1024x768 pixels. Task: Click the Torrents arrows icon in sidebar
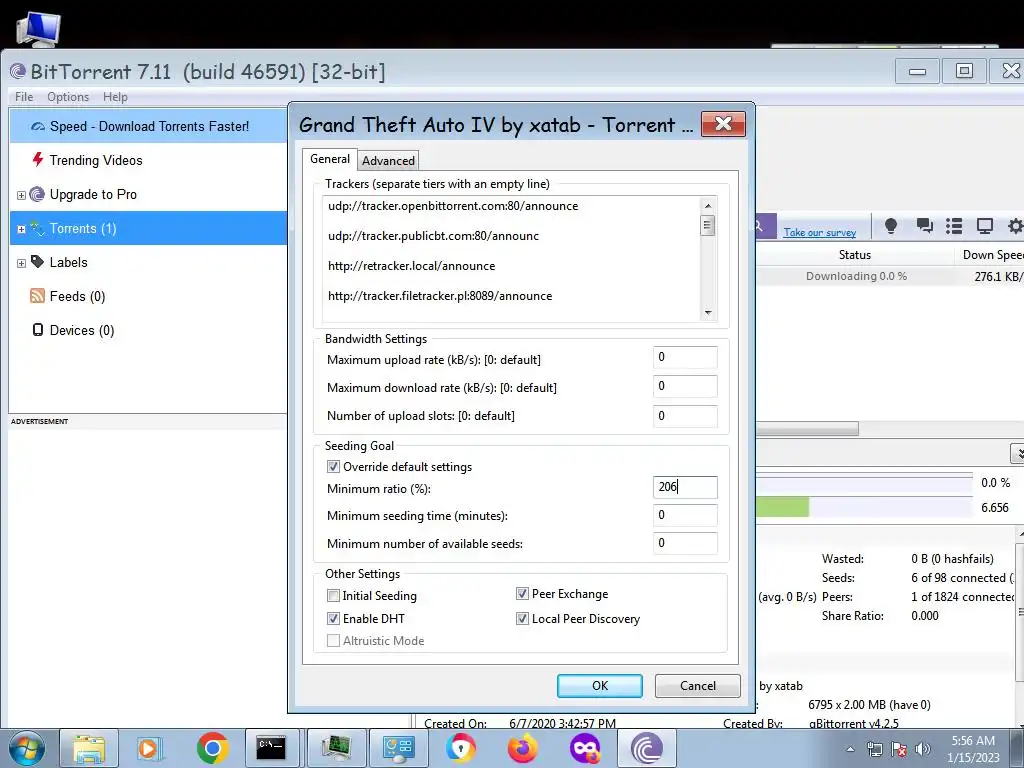point(37,229)
